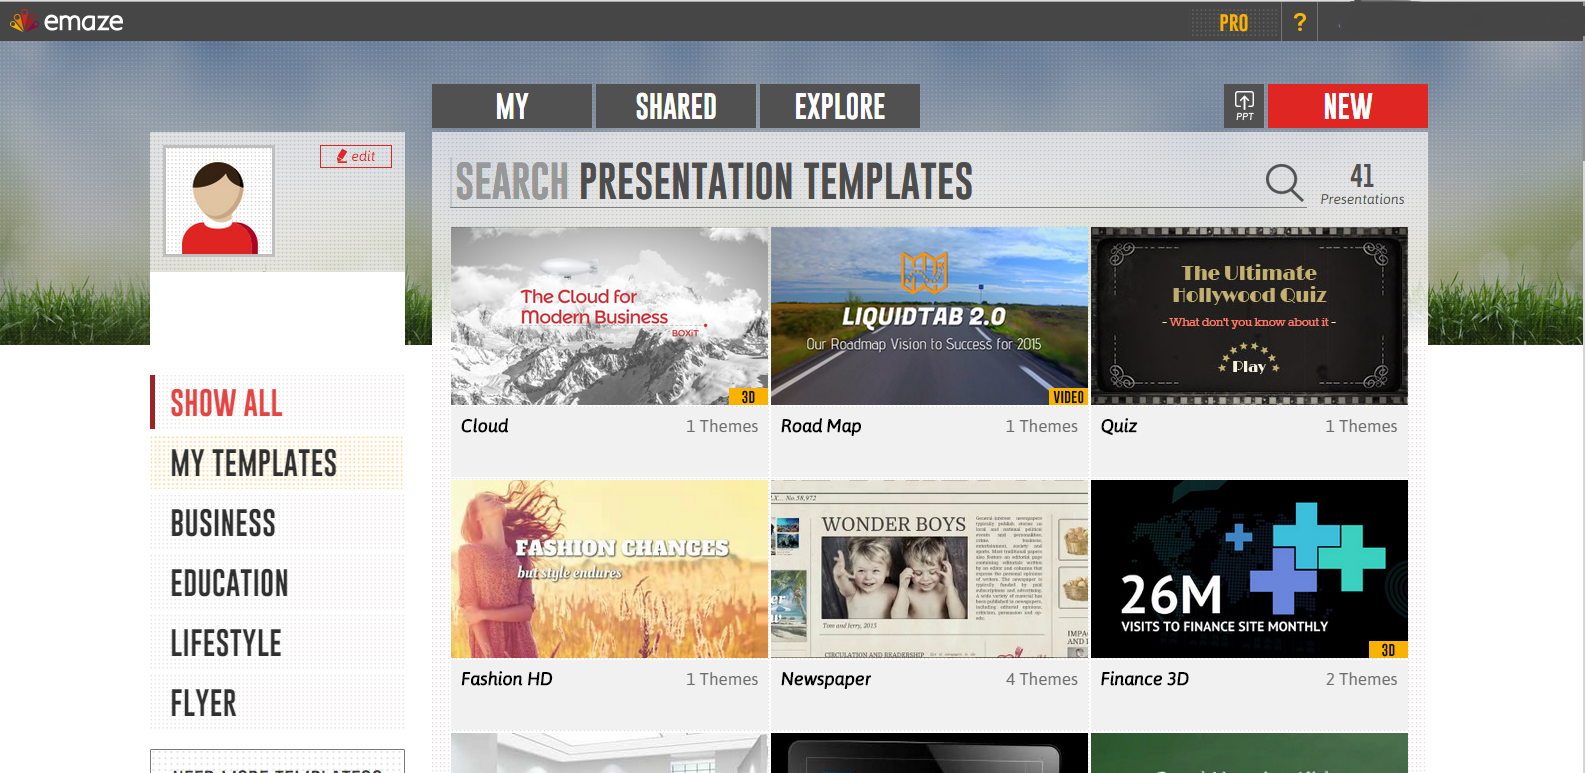
Task: Select MY TEMPLATES category
Action: point(277,463)
